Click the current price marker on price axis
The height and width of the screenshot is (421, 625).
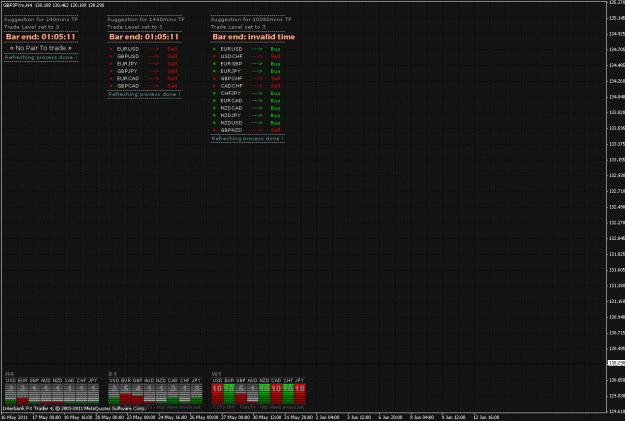[616, 363]
